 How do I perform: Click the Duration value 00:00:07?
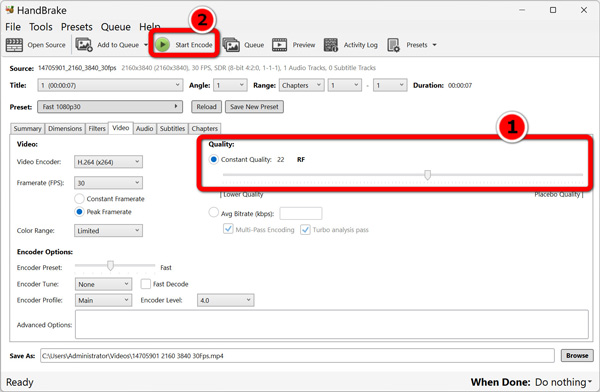tap(460, 85)
